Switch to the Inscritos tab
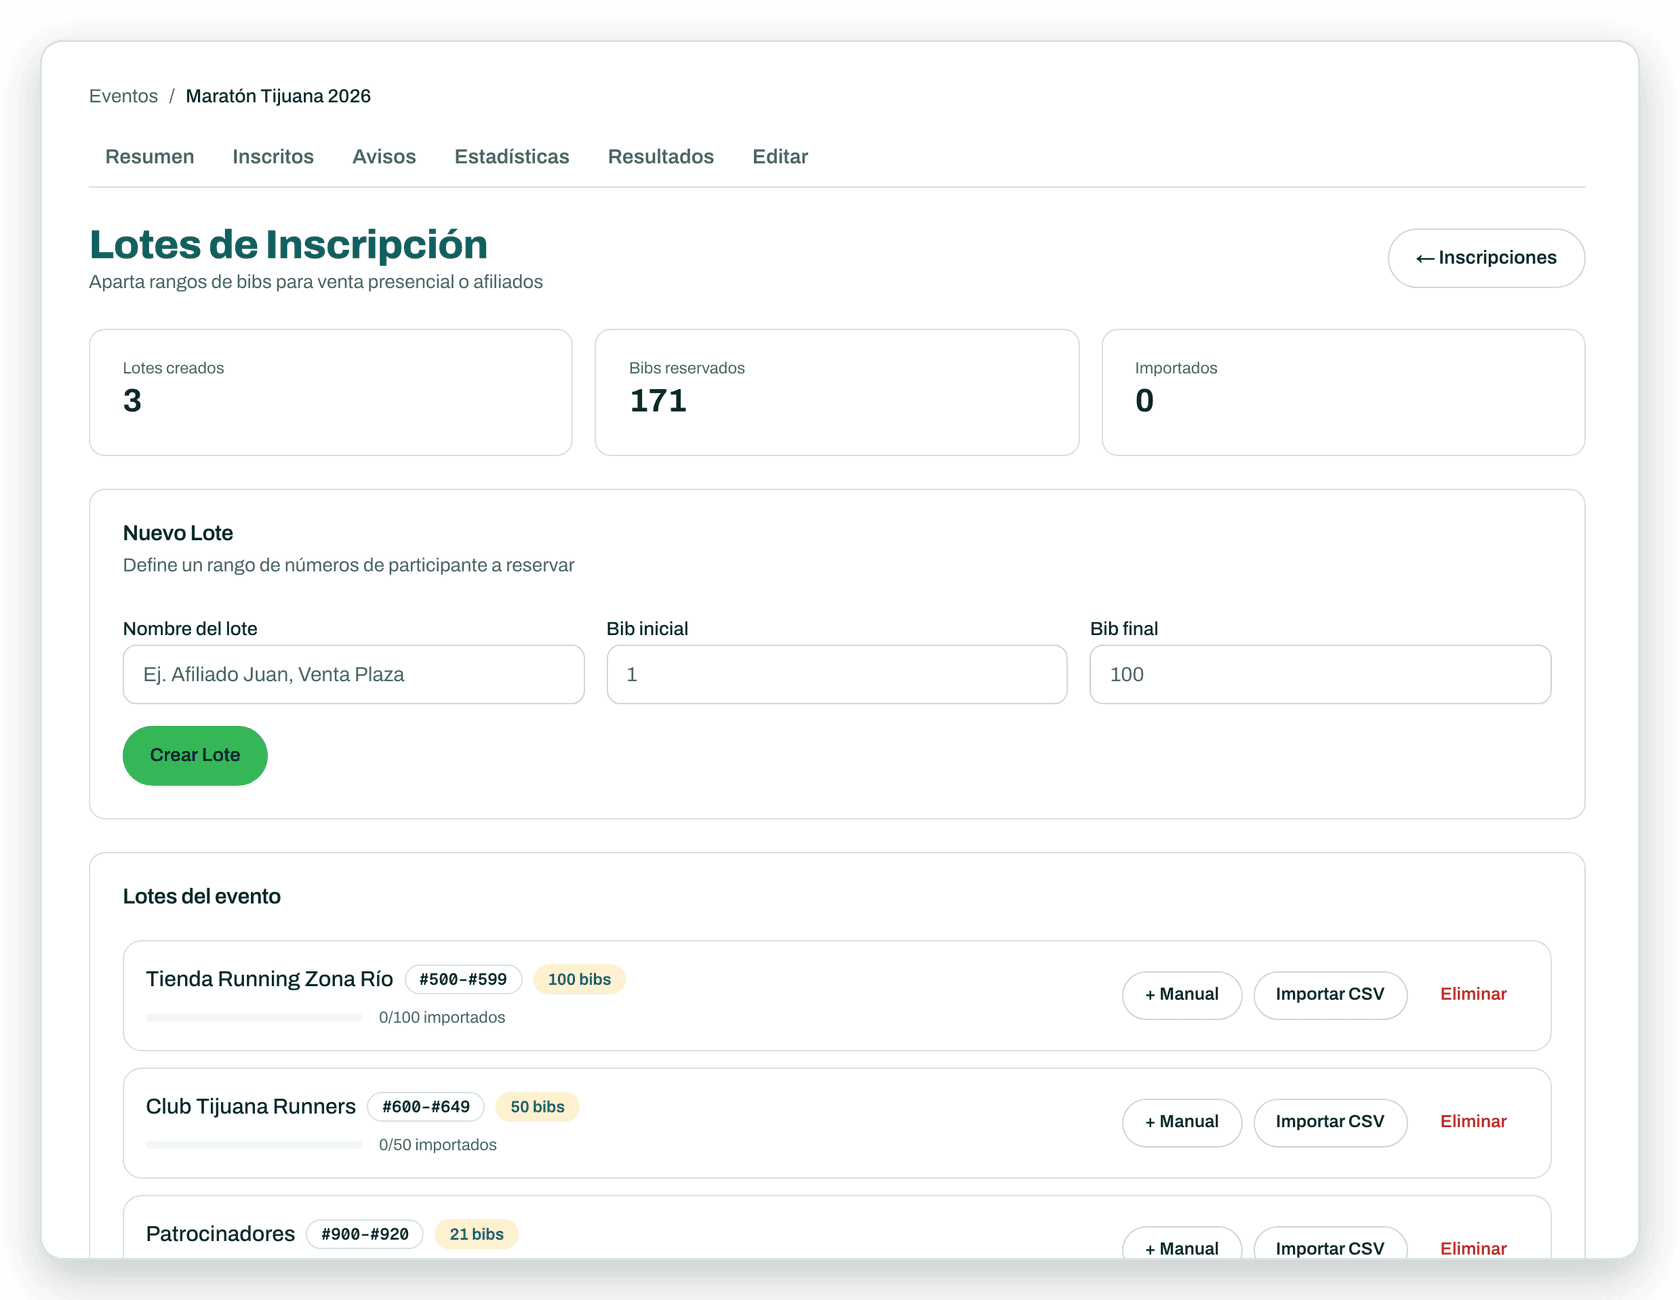The height and width of the screenshot is (1300, 1680). click(x=273, y=157)
